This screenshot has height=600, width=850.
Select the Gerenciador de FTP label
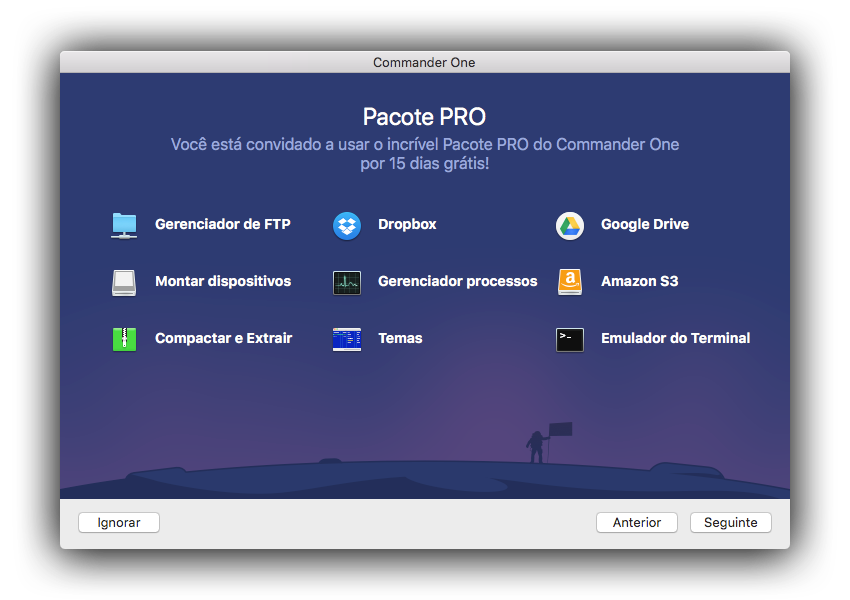pyautogui.click(x=222, y=224)
